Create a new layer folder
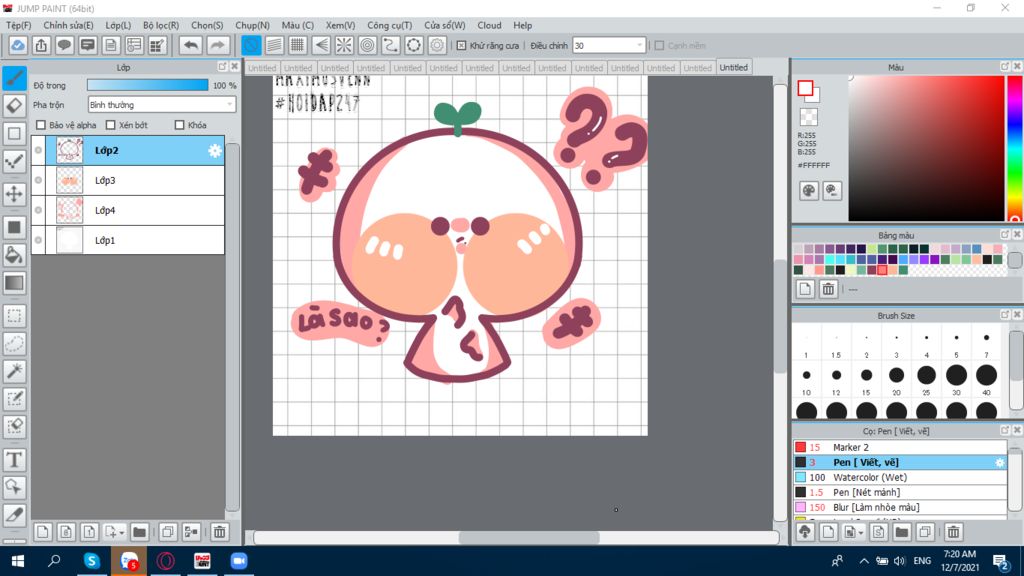Image resolution: width=1024 pixels, height=576 pixels. 139,532
